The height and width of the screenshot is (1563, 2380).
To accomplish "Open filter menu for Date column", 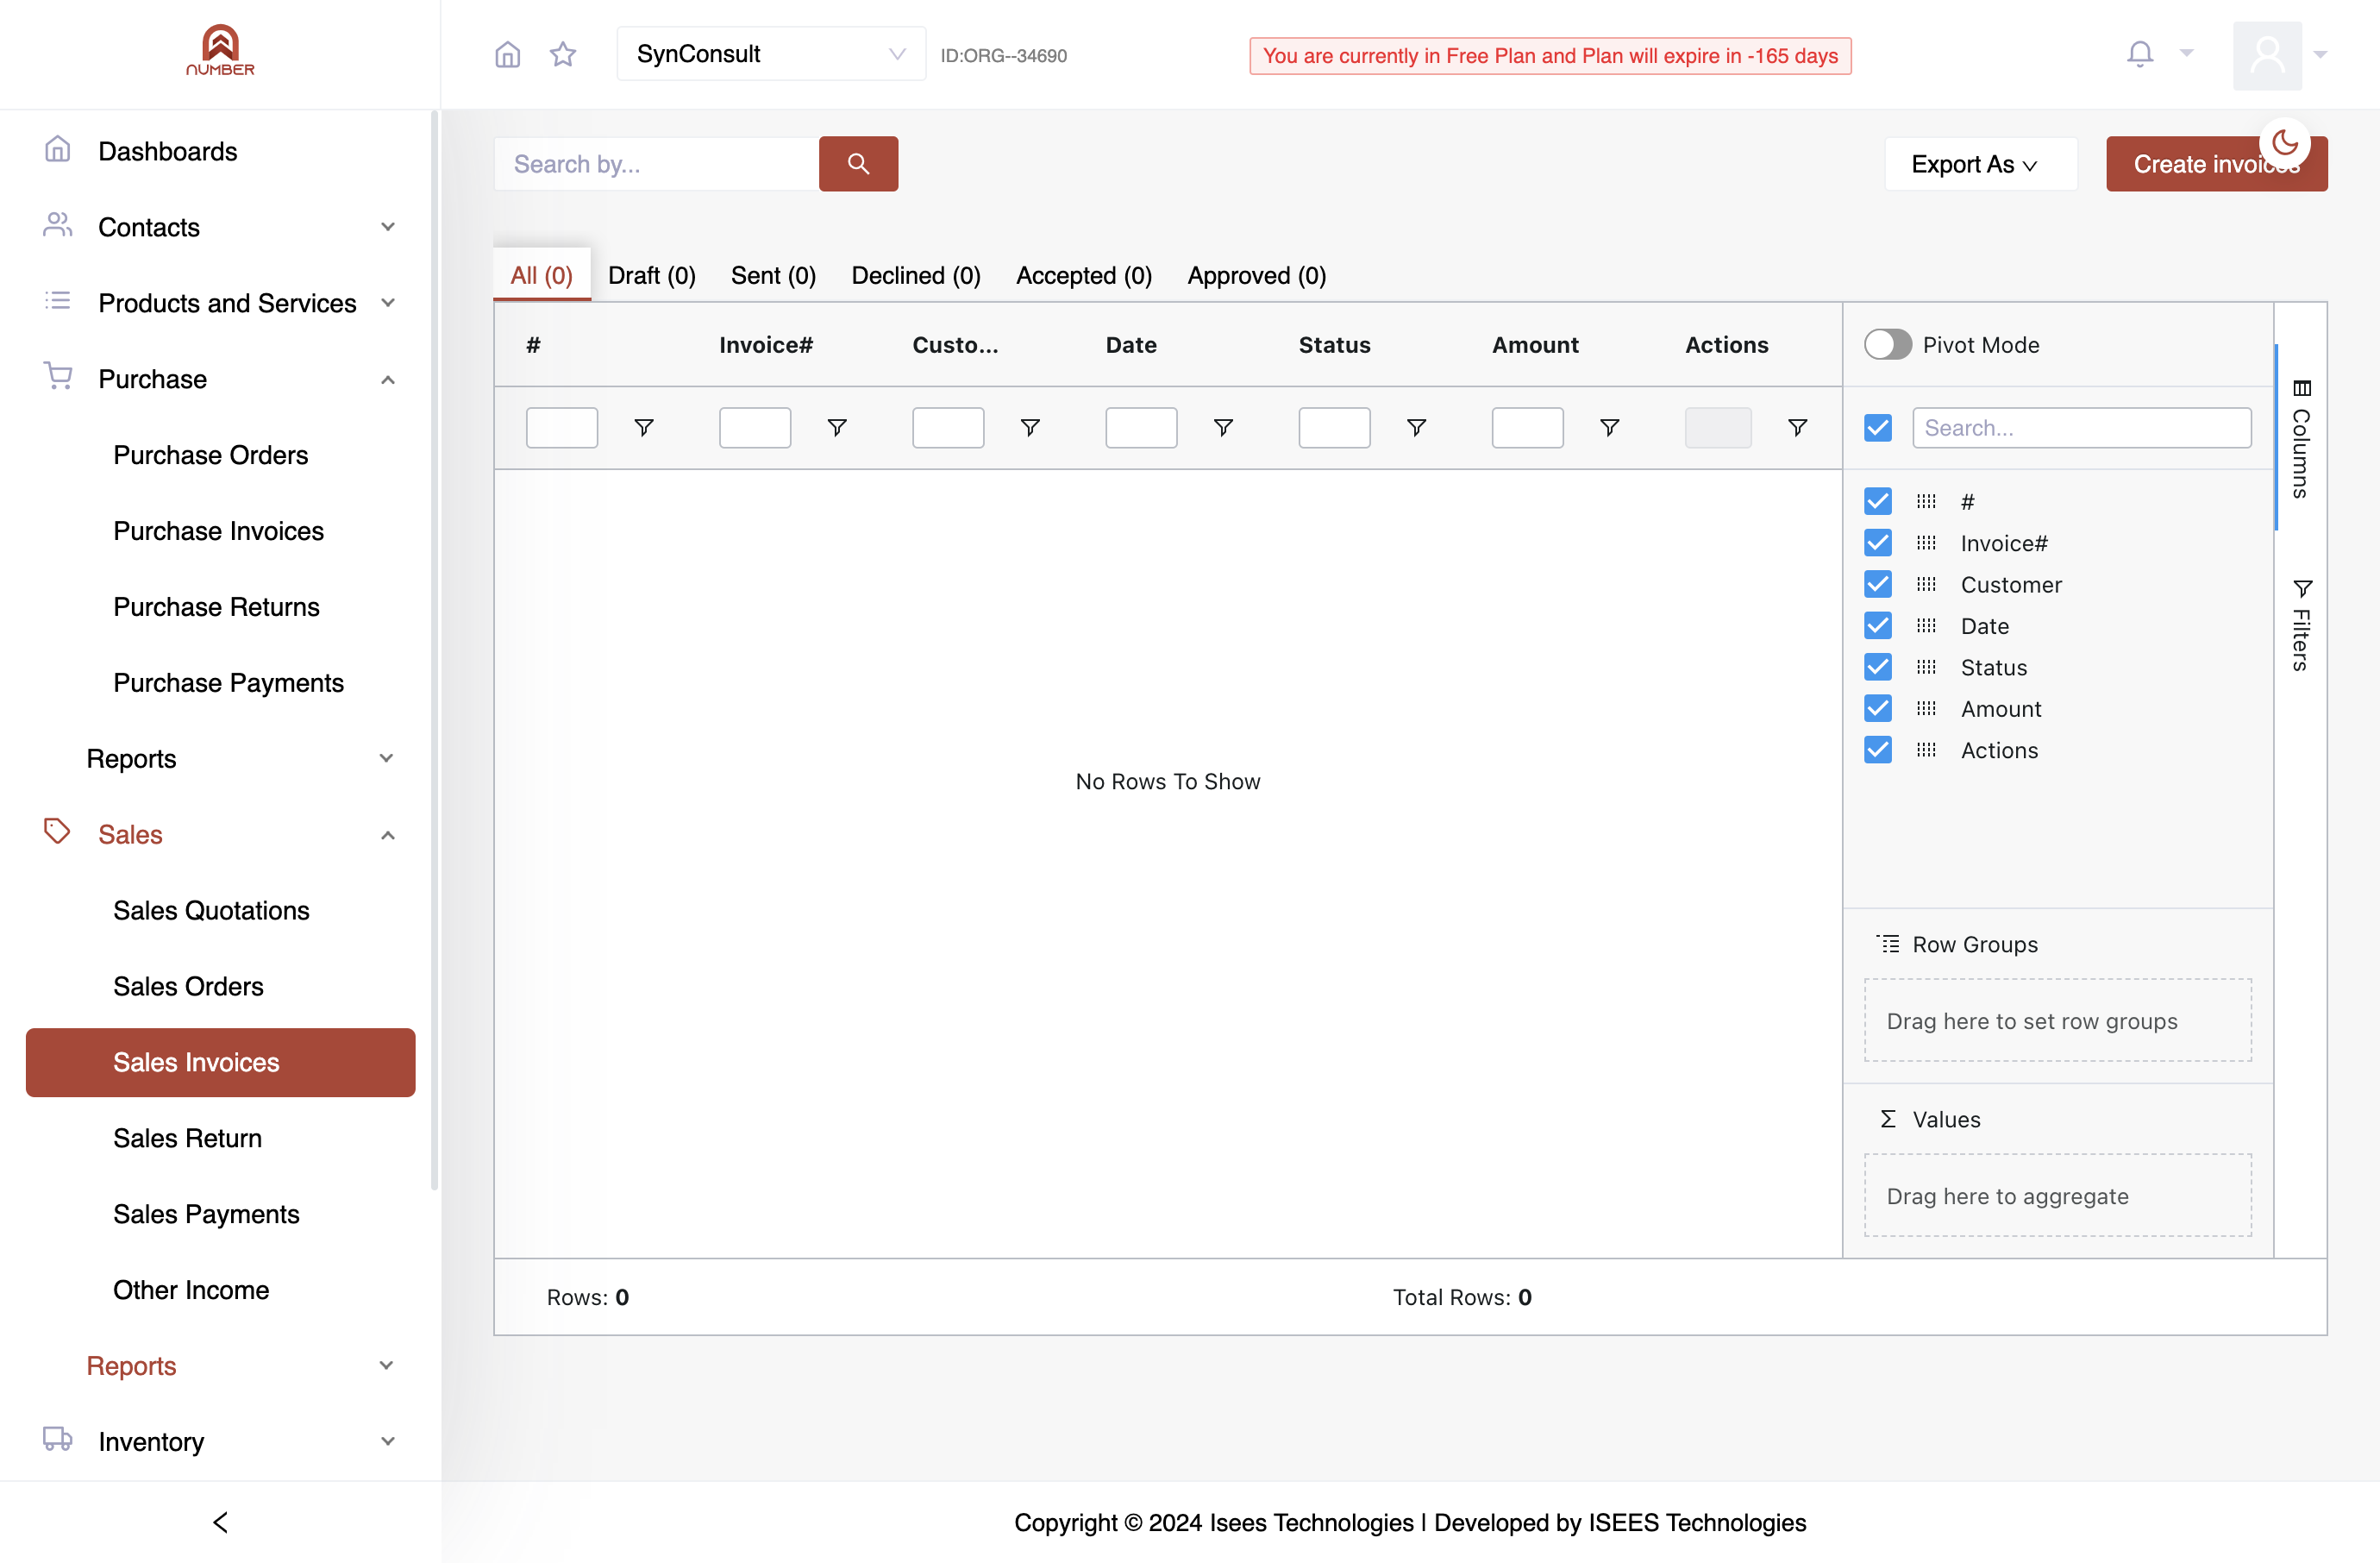I will point(1223,428).
